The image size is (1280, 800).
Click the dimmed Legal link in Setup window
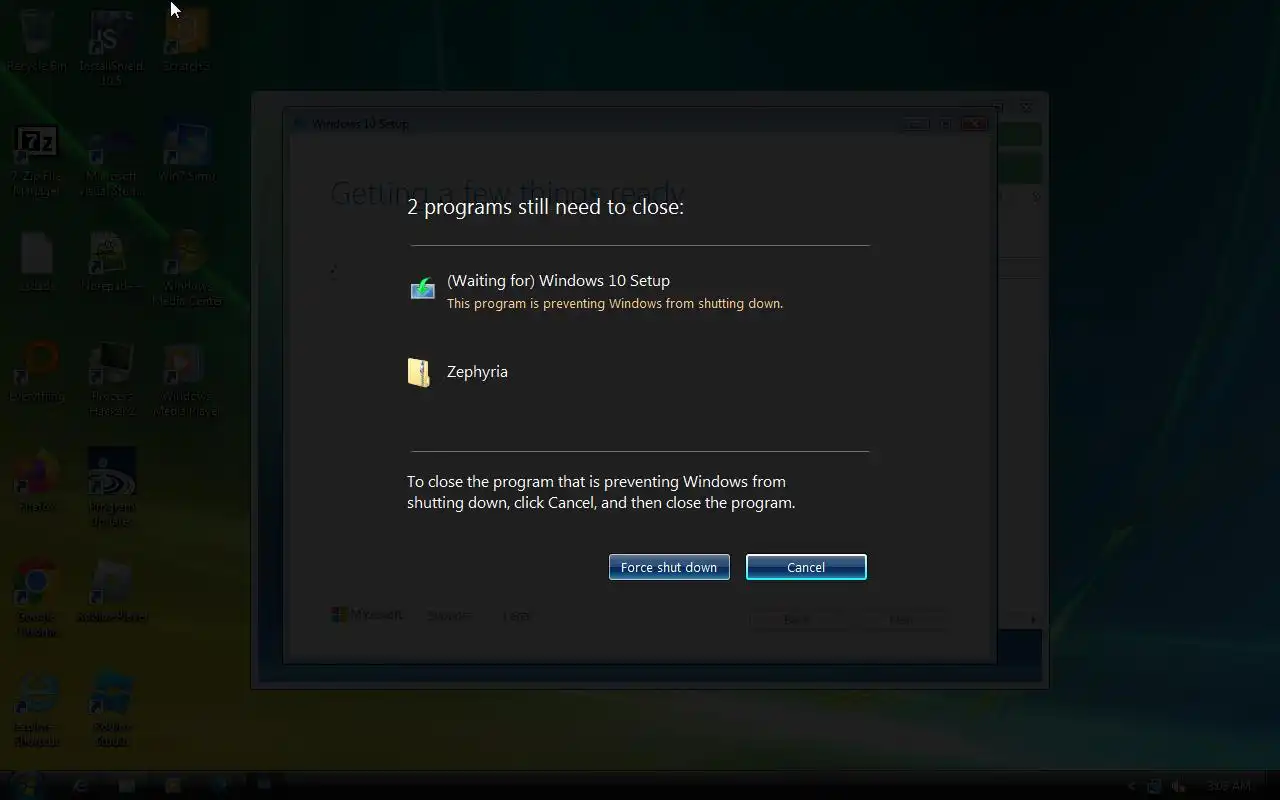[517, 616]
